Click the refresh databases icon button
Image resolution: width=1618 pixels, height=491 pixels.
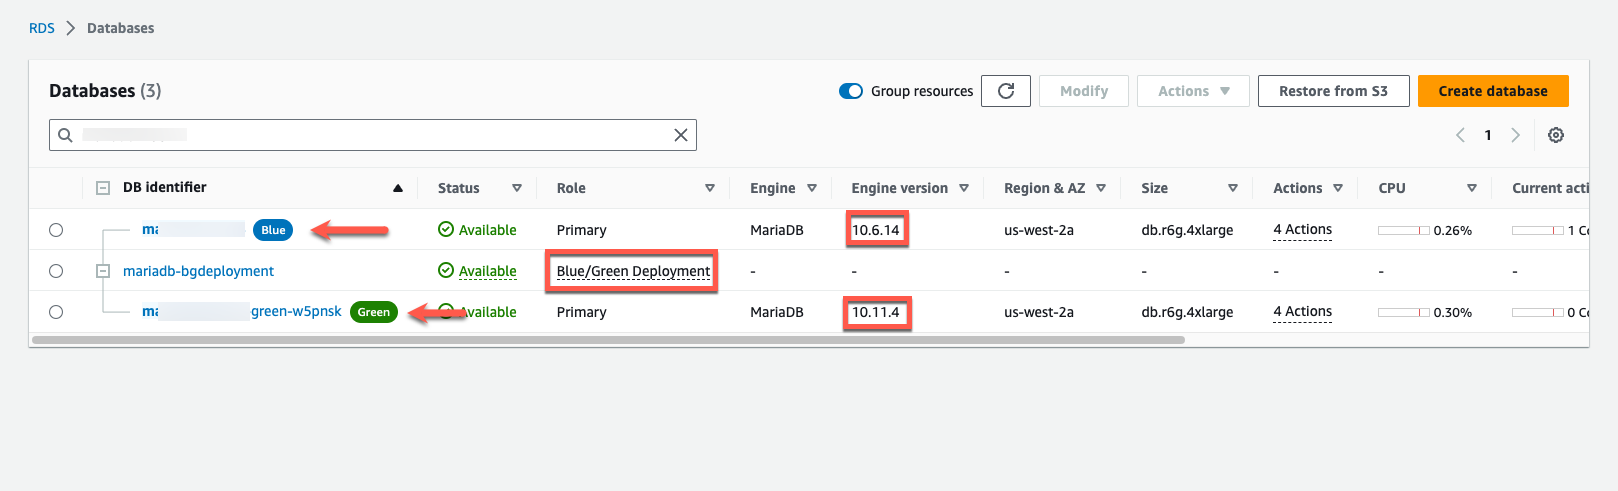point(1006,91)
